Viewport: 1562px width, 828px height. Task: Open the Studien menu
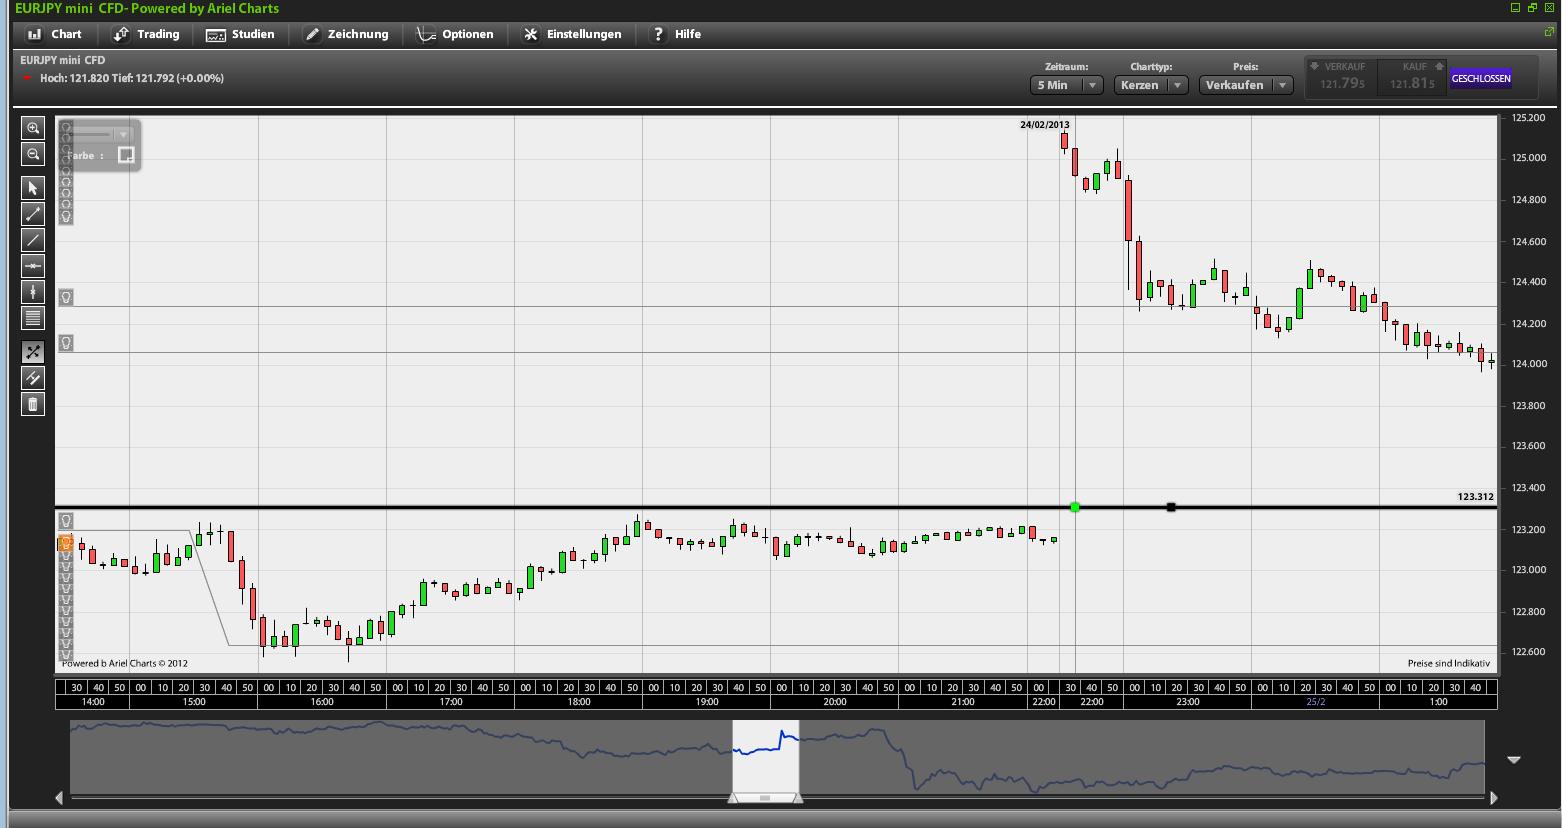240,34
